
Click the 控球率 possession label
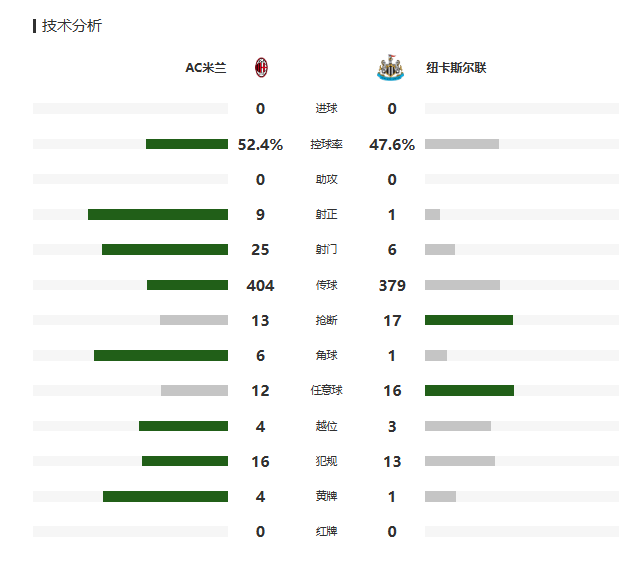click(326, 144)
